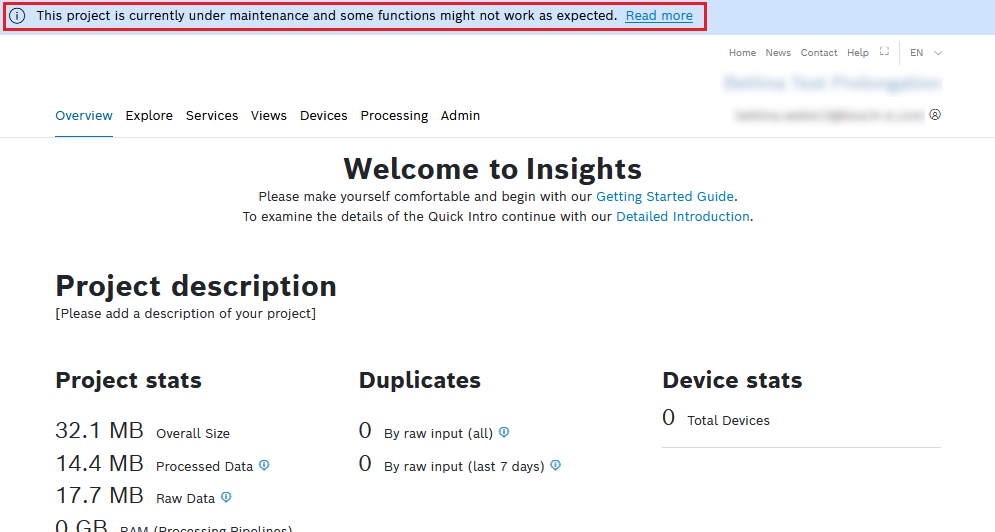The height and width of the screenshot is (532, 995).
Task: Click Read more in maintenance banner
Action: (659, 16)
